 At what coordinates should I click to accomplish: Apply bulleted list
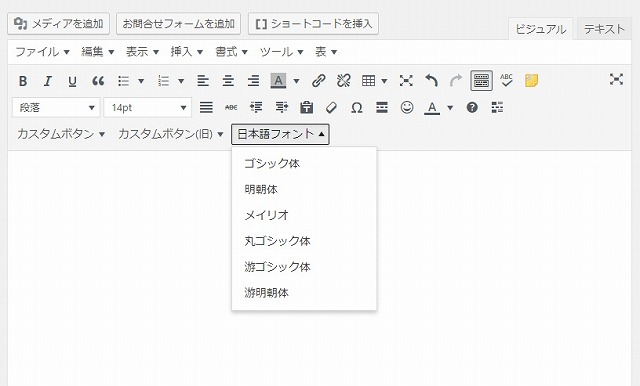coord(123,81)
